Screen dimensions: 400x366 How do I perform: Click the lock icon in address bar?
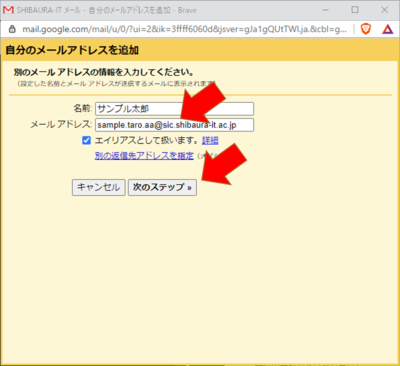pos(12,29)
